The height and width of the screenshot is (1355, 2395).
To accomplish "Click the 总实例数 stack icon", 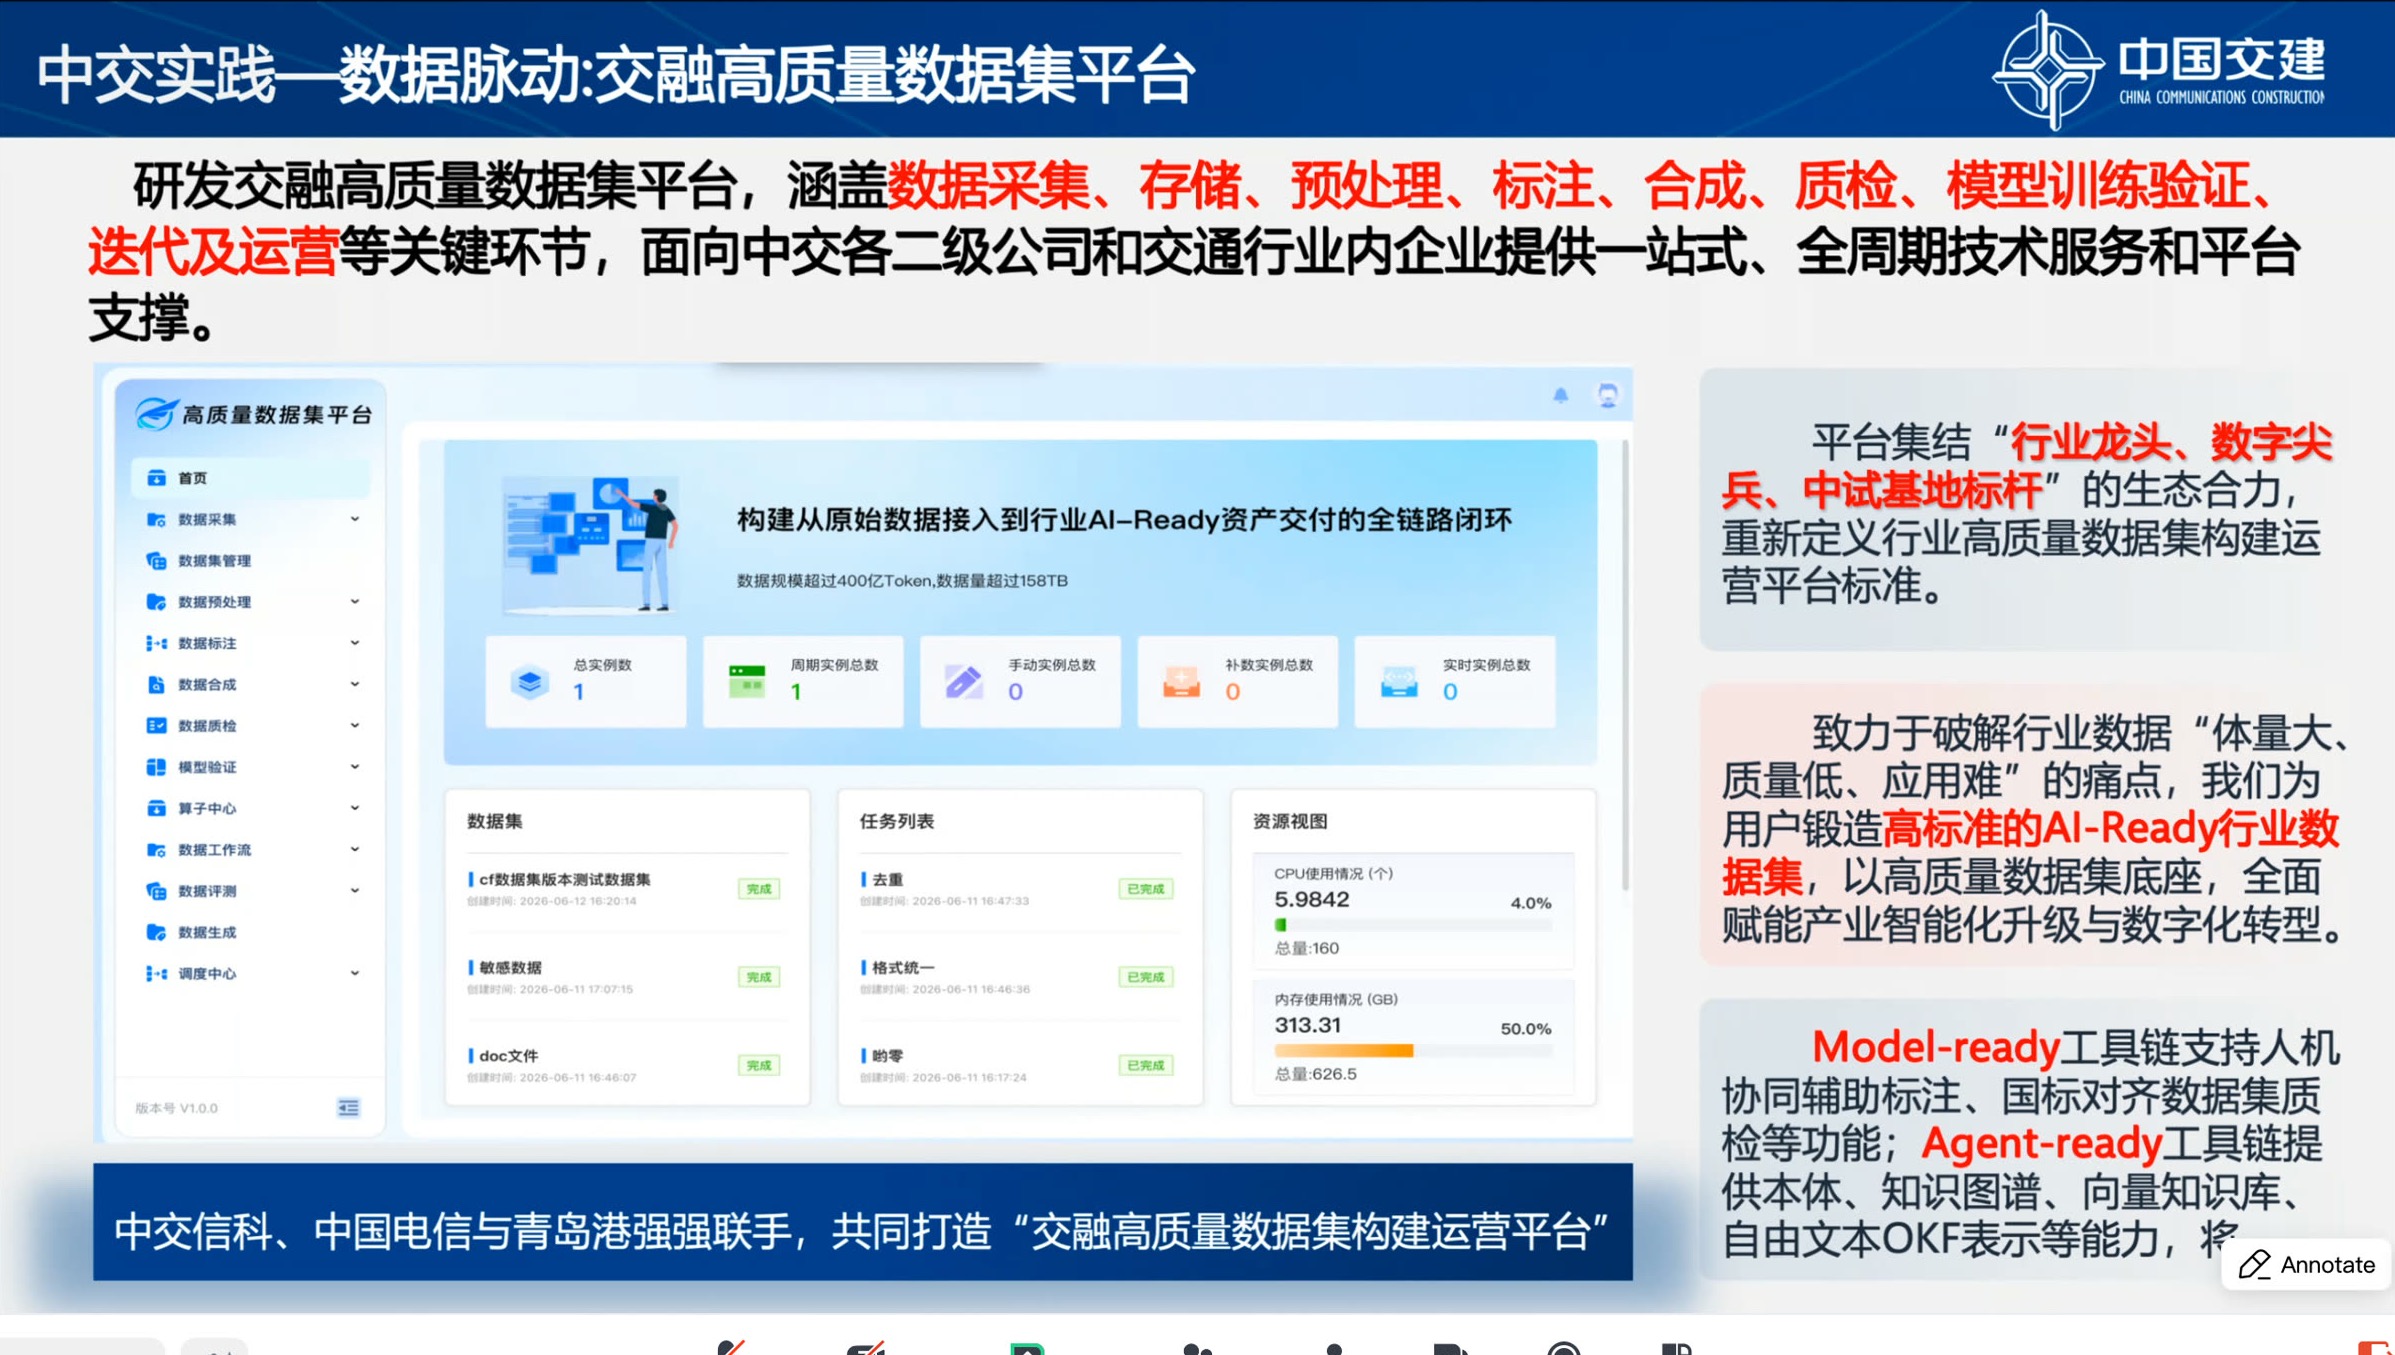I will [530, 682].
